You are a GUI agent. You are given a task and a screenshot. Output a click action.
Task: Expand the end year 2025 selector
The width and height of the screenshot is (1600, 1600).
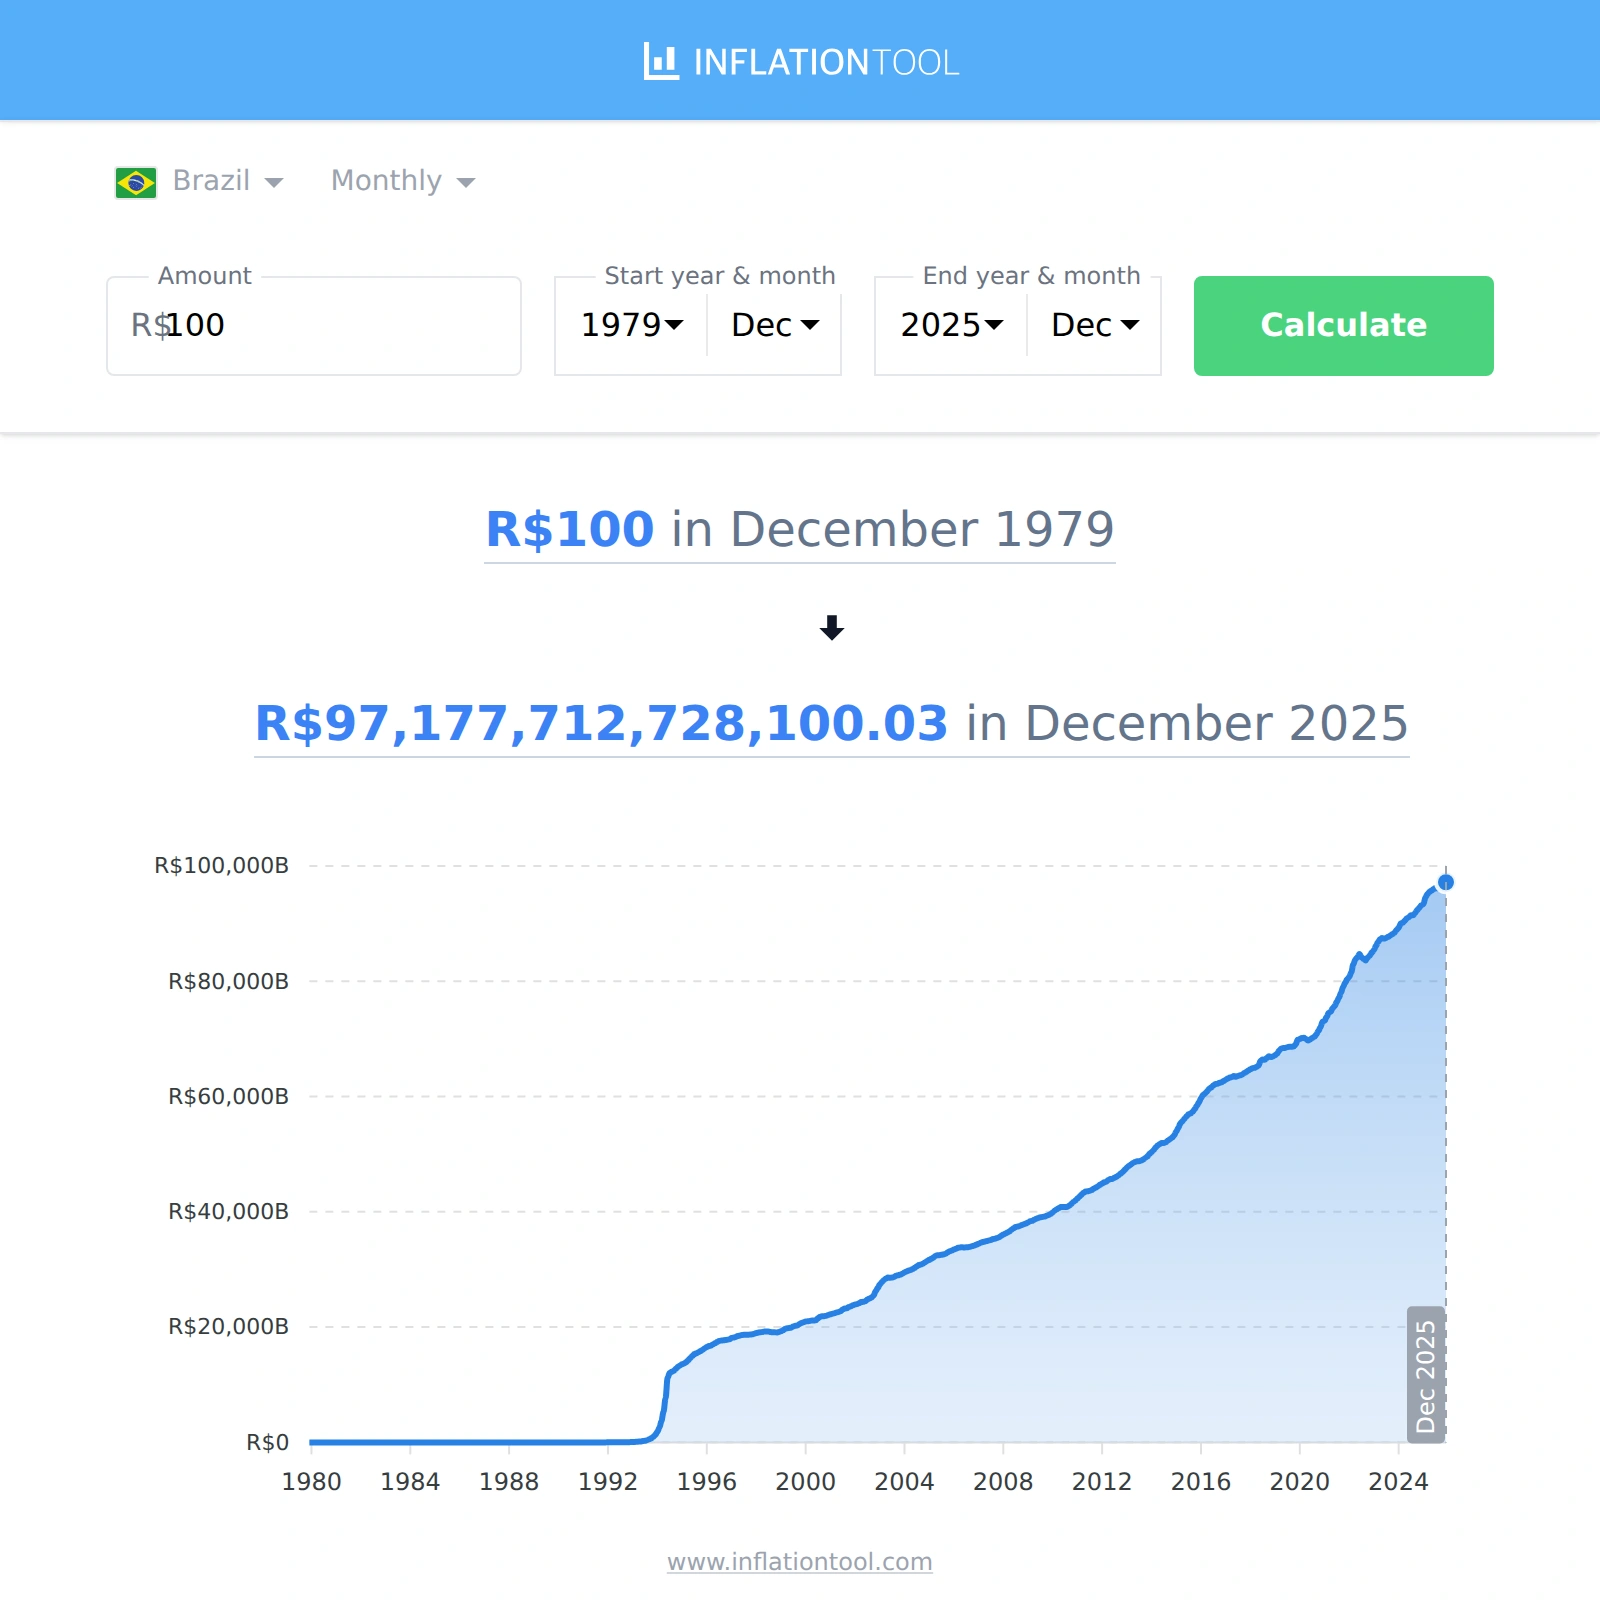(x=952, y=325)
